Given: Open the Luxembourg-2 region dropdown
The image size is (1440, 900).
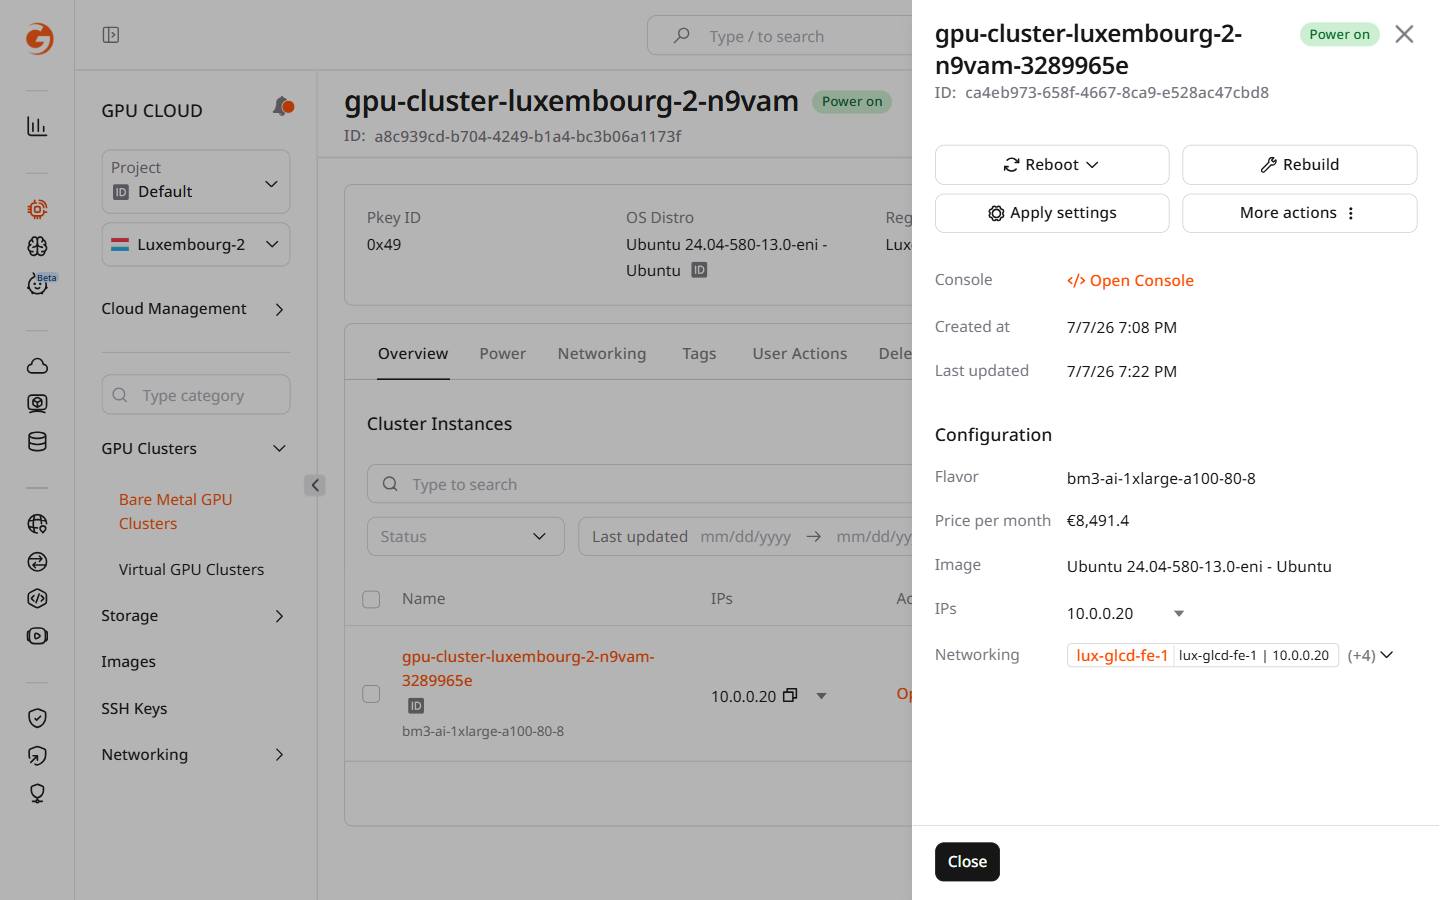Looking at the screenshot, I should tap(196, 244).
